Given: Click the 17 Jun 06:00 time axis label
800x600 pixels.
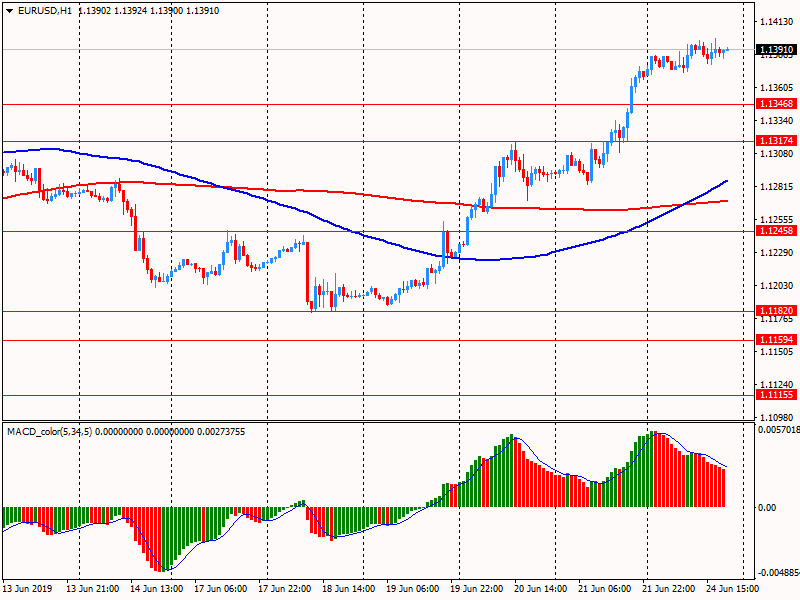Looking at the screenshot, I should pyautogui.click(x=220, y=588).
